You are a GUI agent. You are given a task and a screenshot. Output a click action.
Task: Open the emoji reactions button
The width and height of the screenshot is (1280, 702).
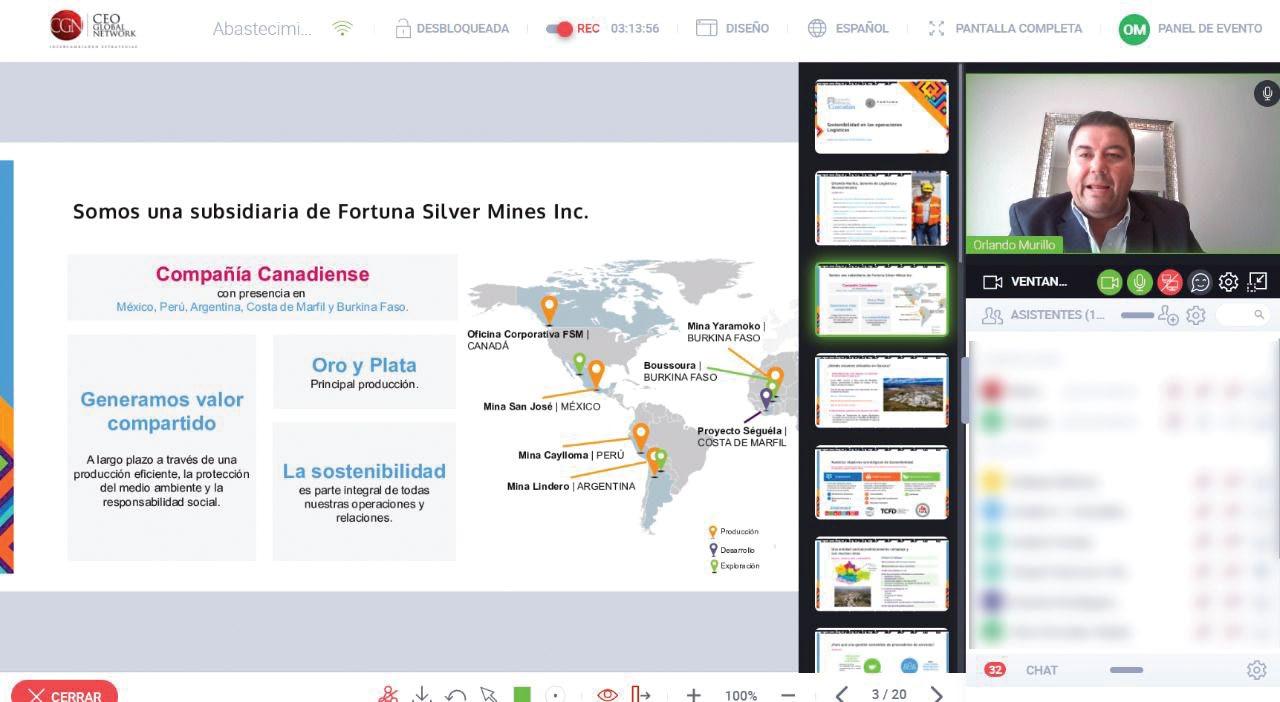tap(1200, 282)
